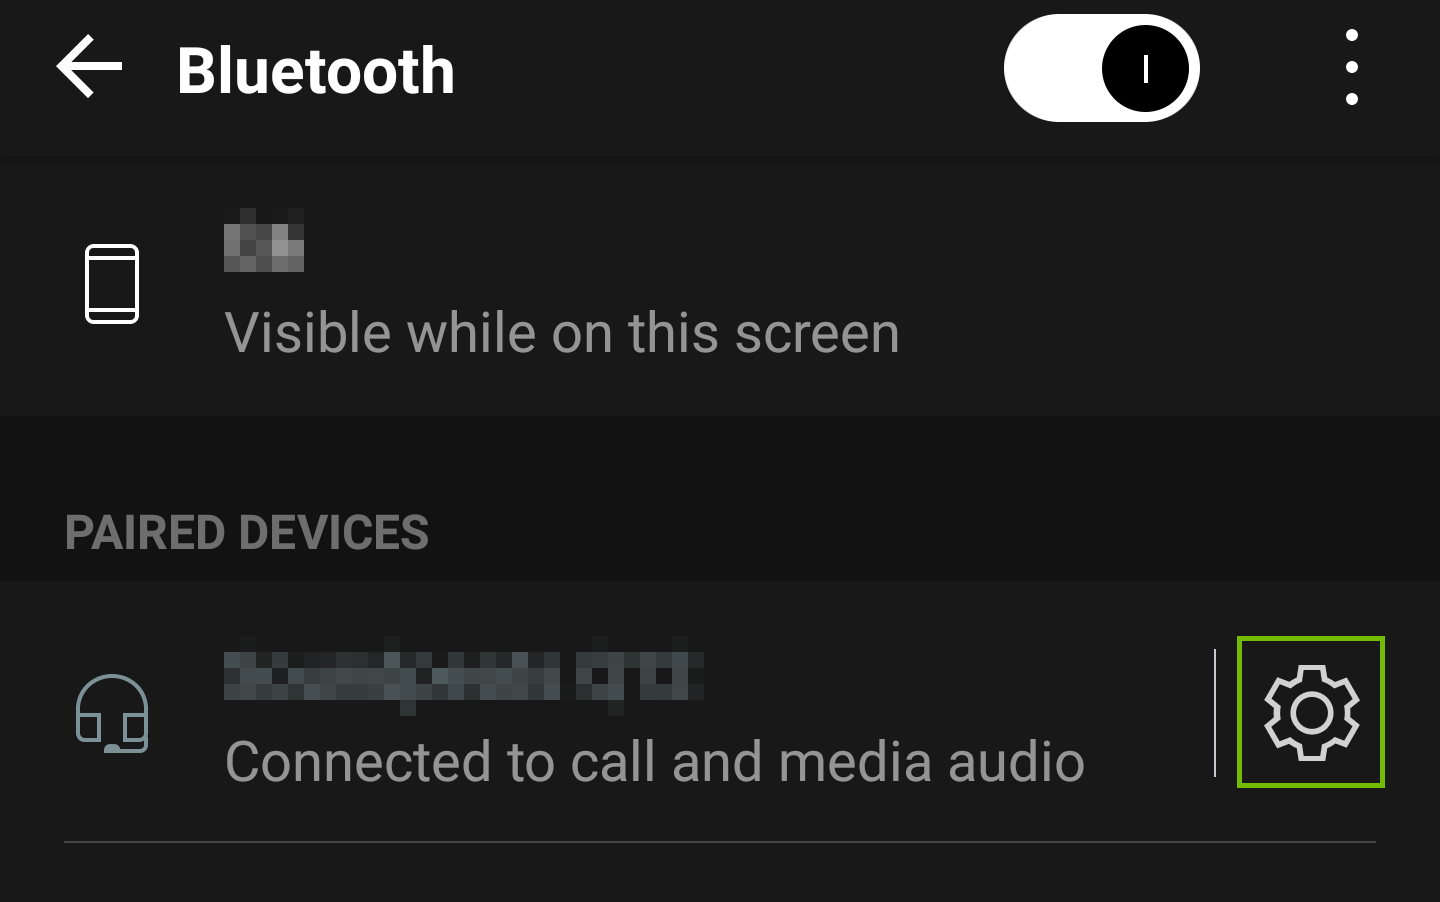1440x902 pixels.
Task: Select the headphones icon under Paired Devices
Action: (x=112, y=714)
